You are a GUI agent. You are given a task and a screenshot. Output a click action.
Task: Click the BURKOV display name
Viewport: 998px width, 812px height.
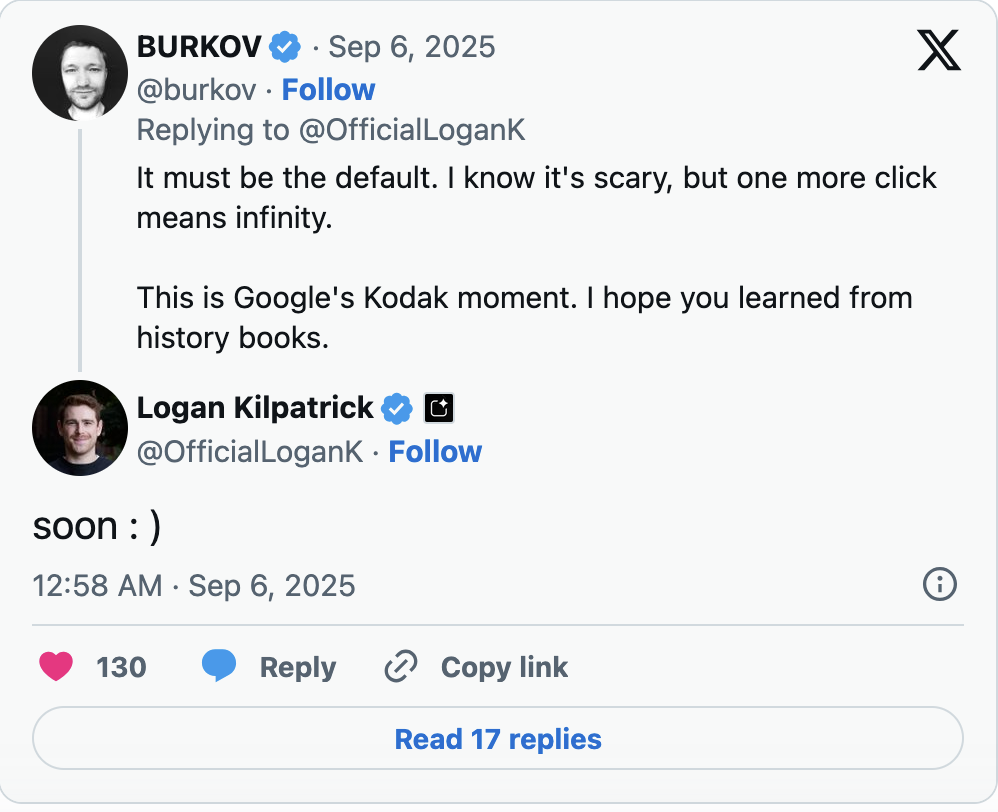199,47
